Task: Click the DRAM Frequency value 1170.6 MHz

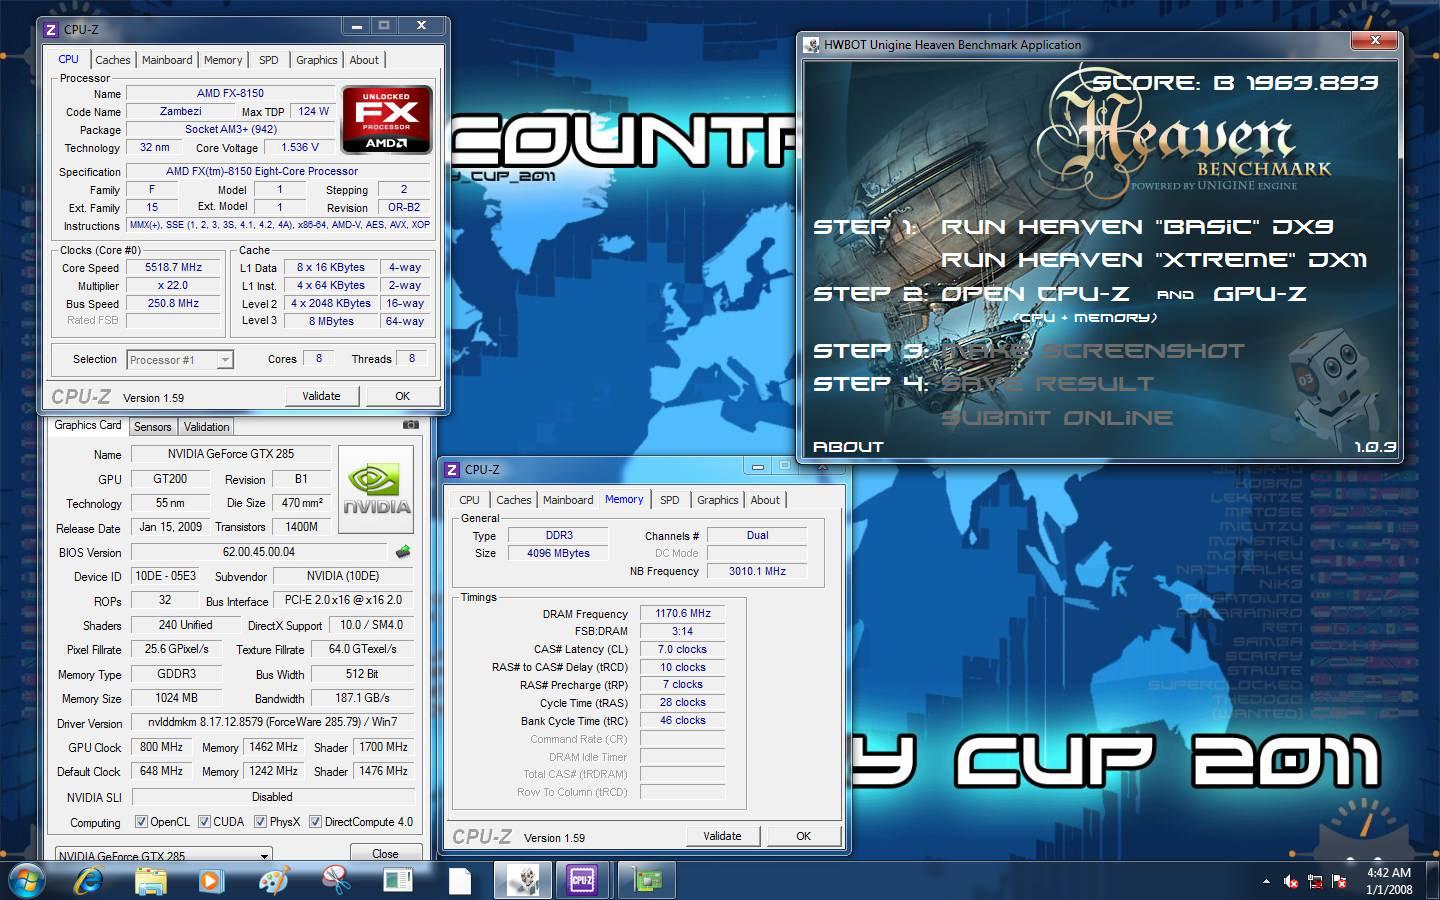Action: pos(683,614)
